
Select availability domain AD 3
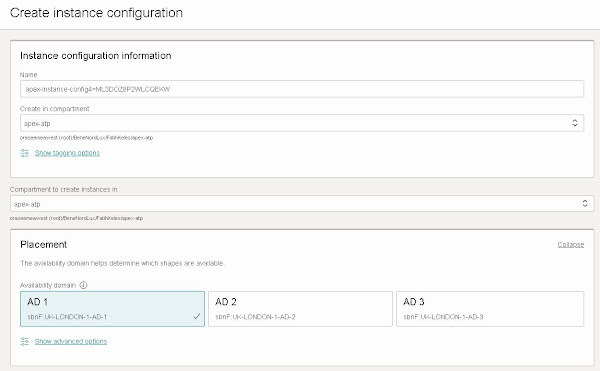click(490, 309)
